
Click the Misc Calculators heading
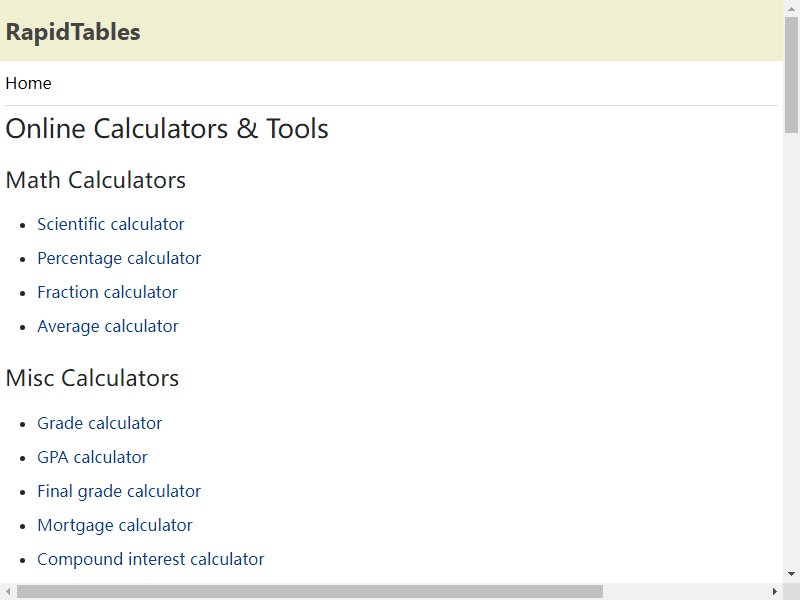(92, 379)
